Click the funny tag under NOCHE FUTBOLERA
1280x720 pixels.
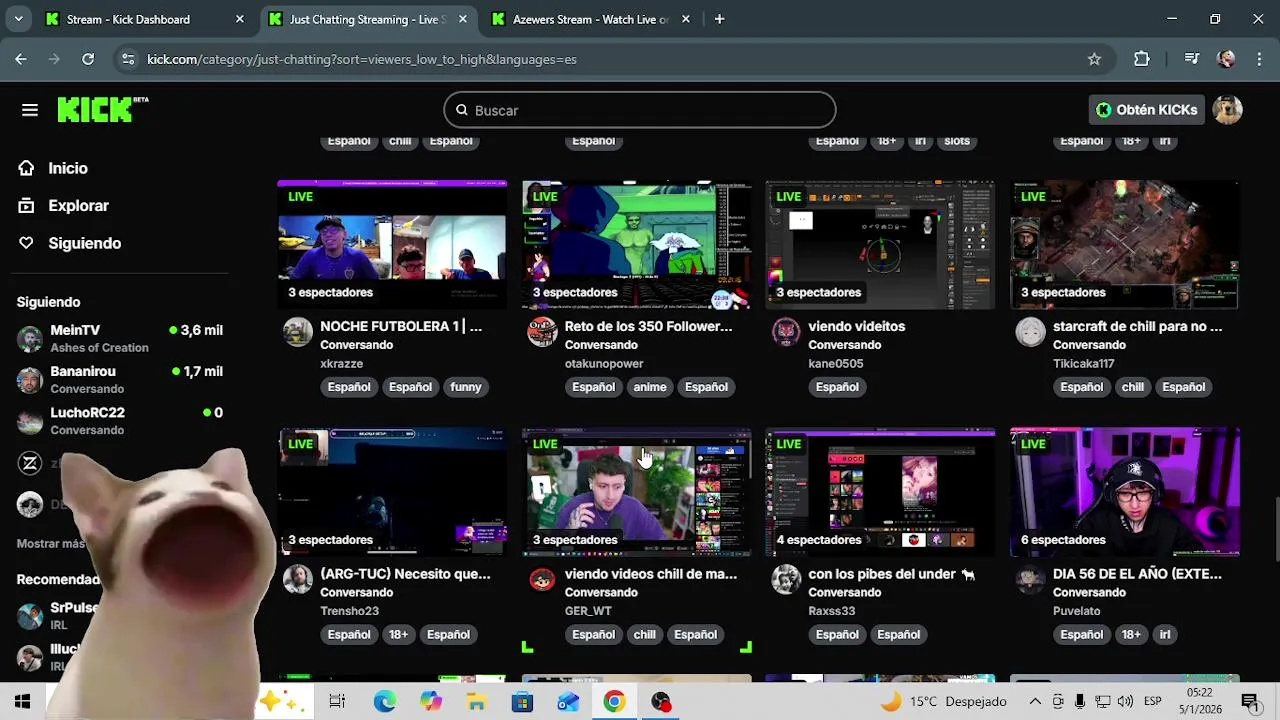pyautogui.click(x=466, y=387)
